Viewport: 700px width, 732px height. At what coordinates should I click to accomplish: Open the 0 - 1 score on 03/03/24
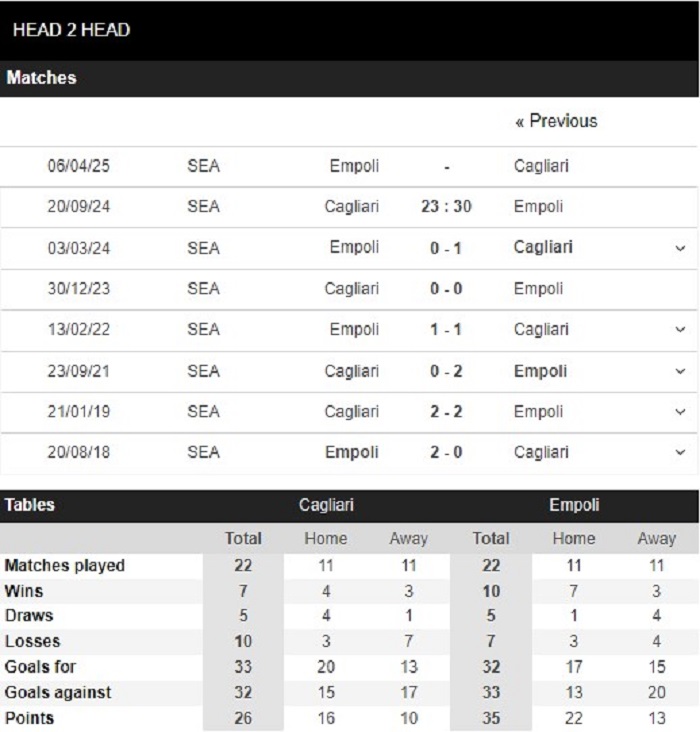pos(446,248)
